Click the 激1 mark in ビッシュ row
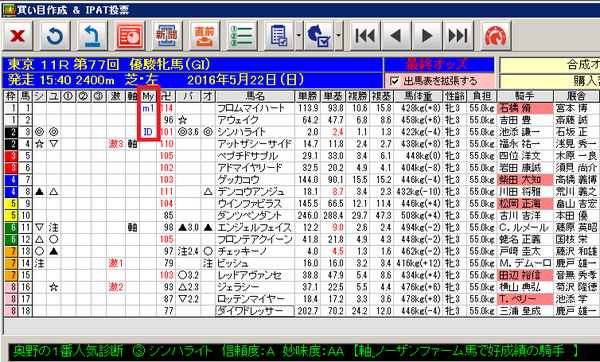600x362 pixels. (116, 263)
